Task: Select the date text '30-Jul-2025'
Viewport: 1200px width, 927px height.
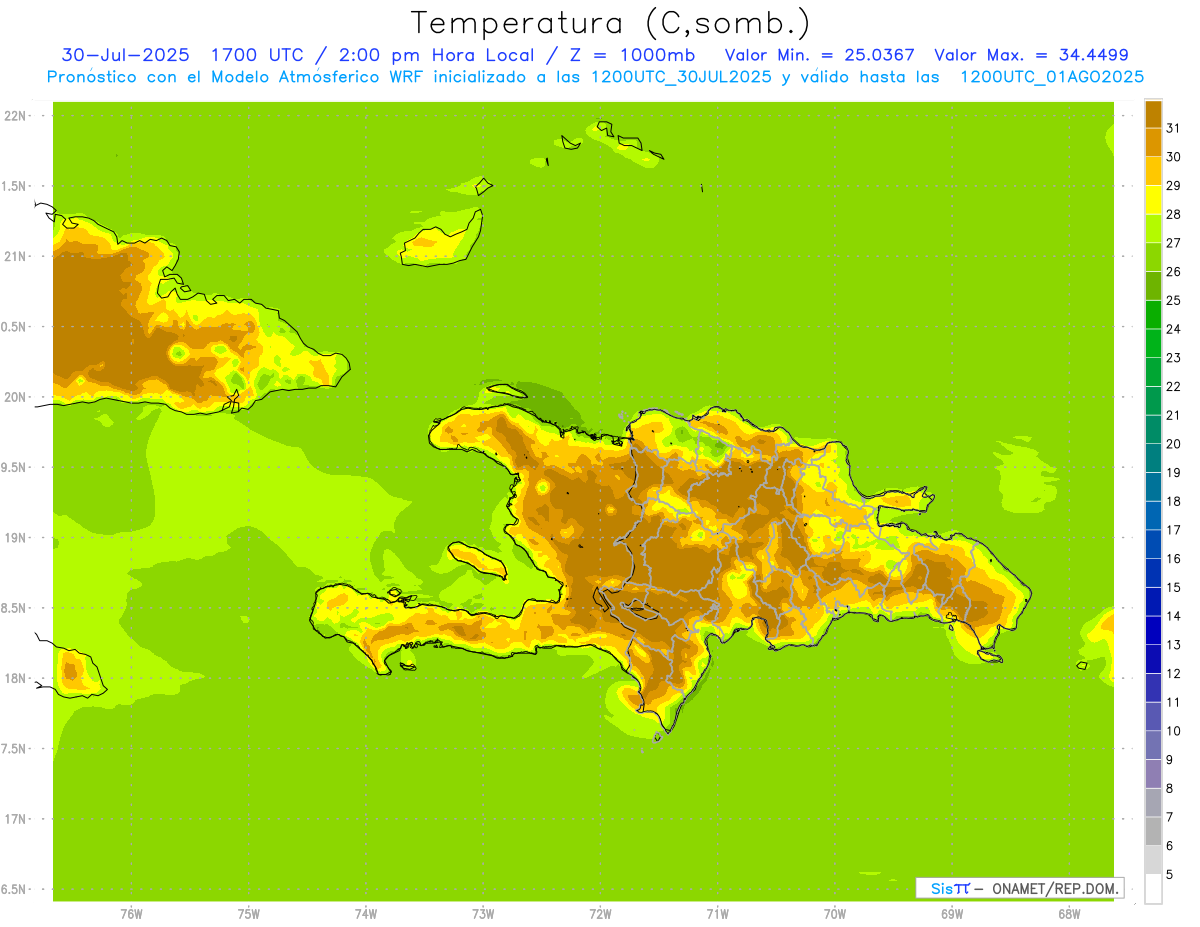Action: click(125, 55)
